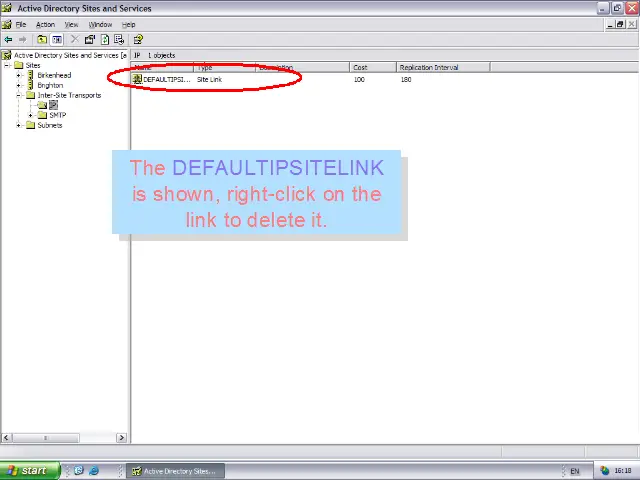The width and height of the screenshot is (640, 480).
Task: Click the system tray icon beside the clock
Action: tap(605, 471)
